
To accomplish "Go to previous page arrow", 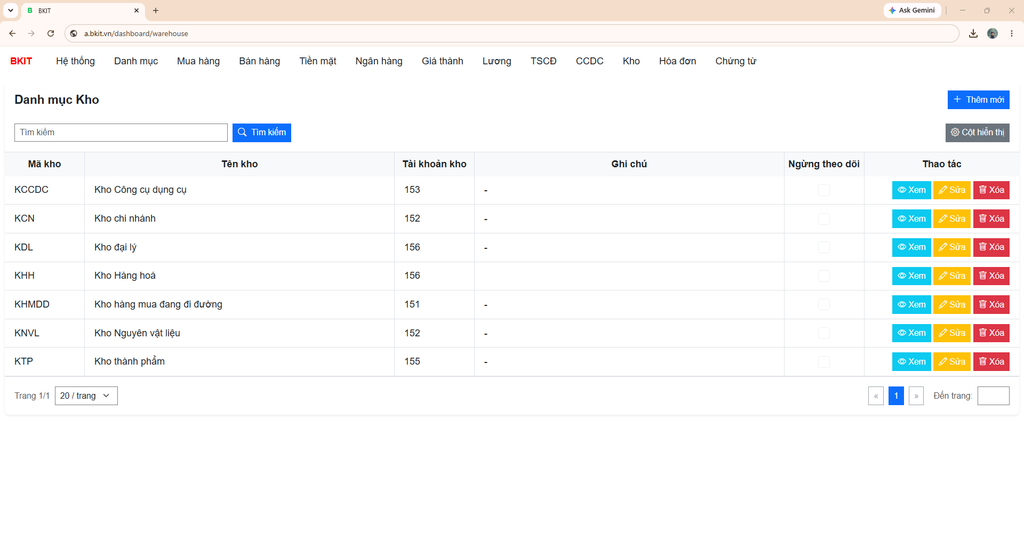I will coord(876,396).
